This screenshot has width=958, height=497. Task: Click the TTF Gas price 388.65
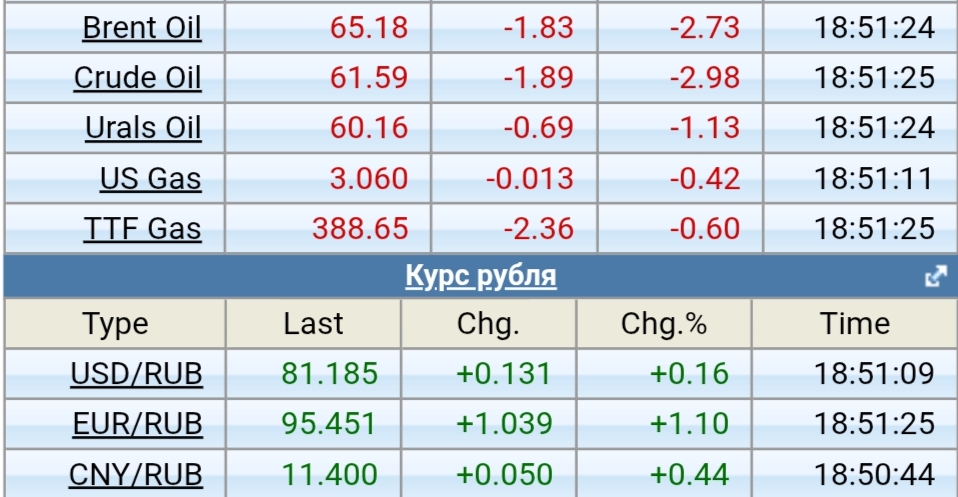tap(360, 229)
